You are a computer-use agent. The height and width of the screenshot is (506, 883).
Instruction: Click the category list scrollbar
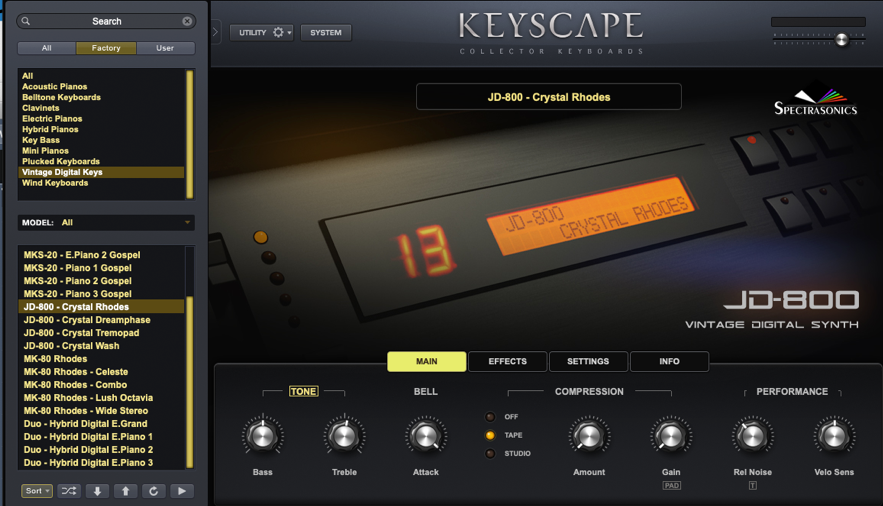coord(190,134)
